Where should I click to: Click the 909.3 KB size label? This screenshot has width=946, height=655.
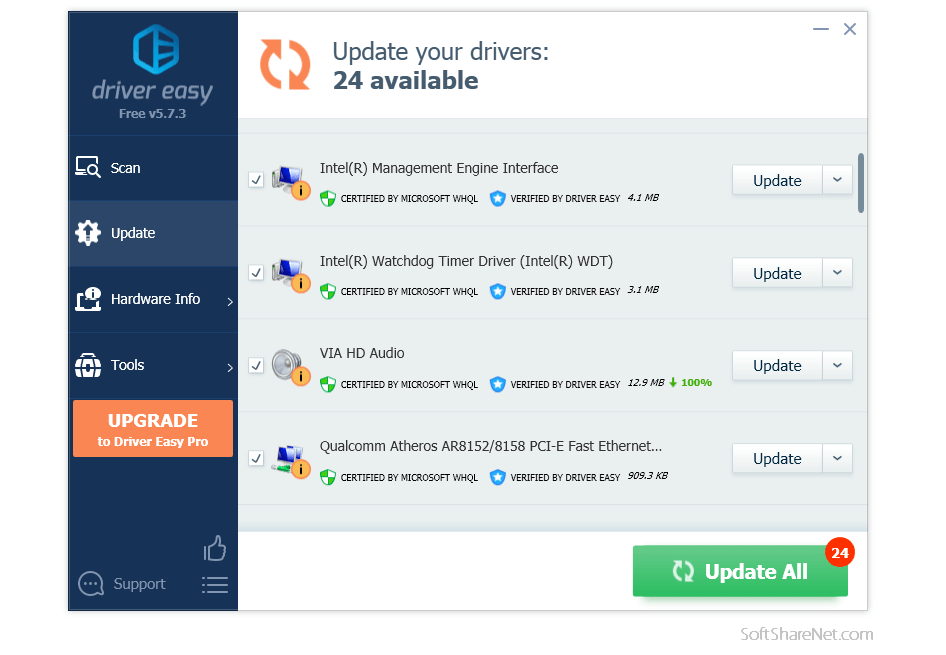(x=647, y=475)
